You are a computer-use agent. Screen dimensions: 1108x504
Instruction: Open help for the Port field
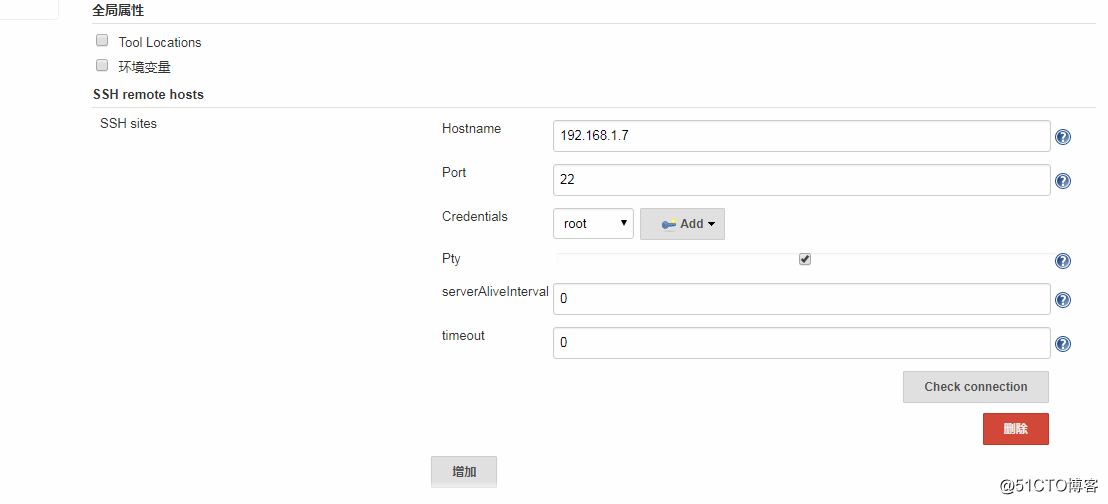click(x=1062, y=181)
